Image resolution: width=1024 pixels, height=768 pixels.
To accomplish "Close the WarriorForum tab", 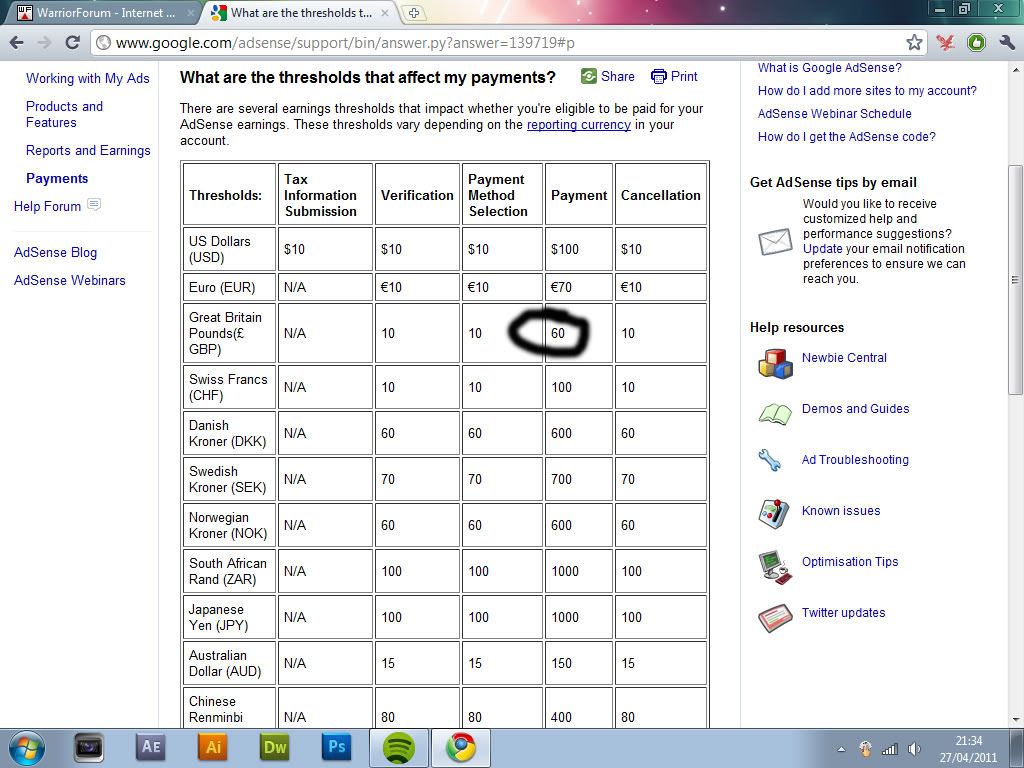I will pyautogui.click(x=190, y=13).
